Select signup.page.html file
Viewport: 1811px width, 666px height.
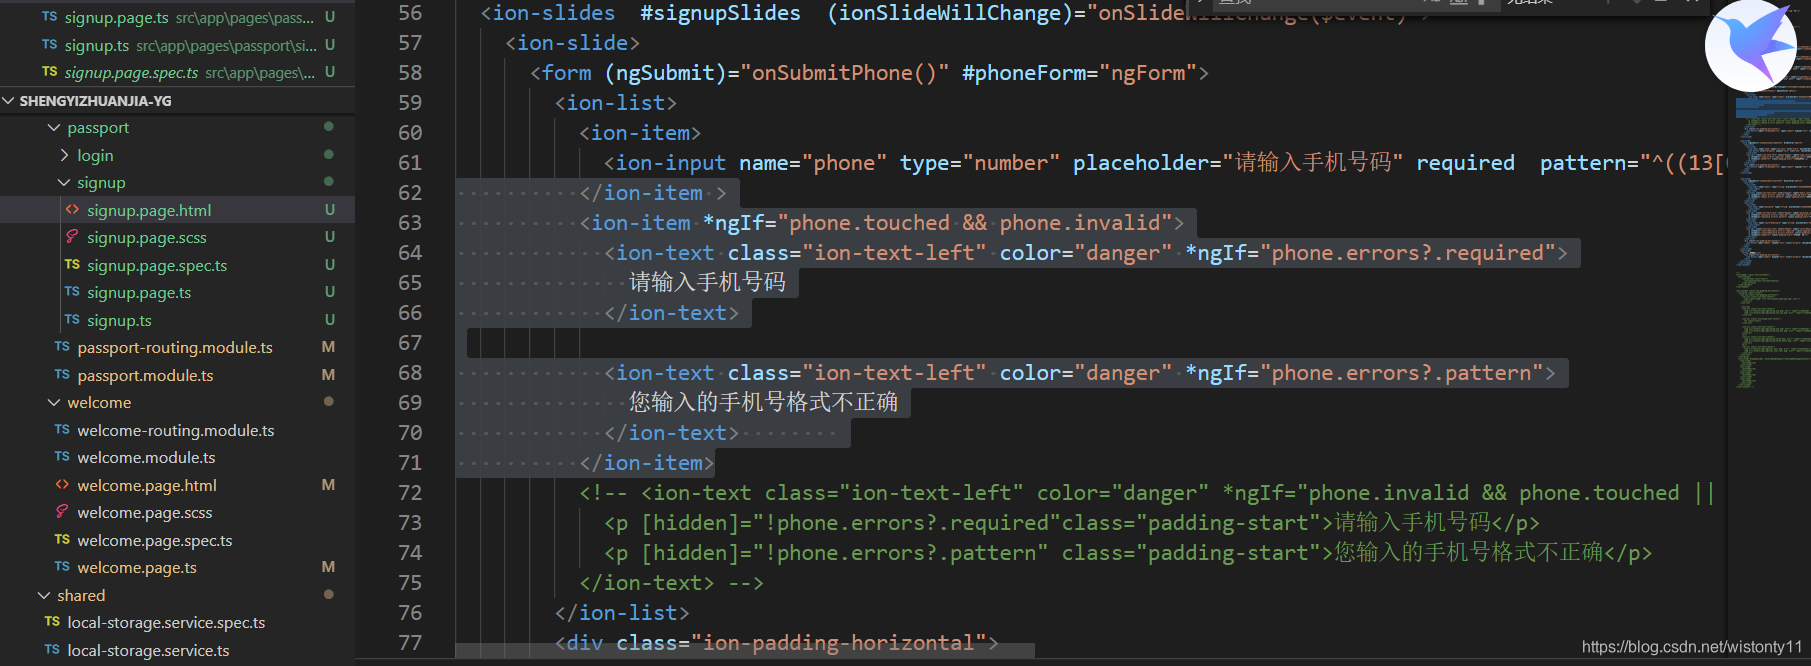coord(177,210)
